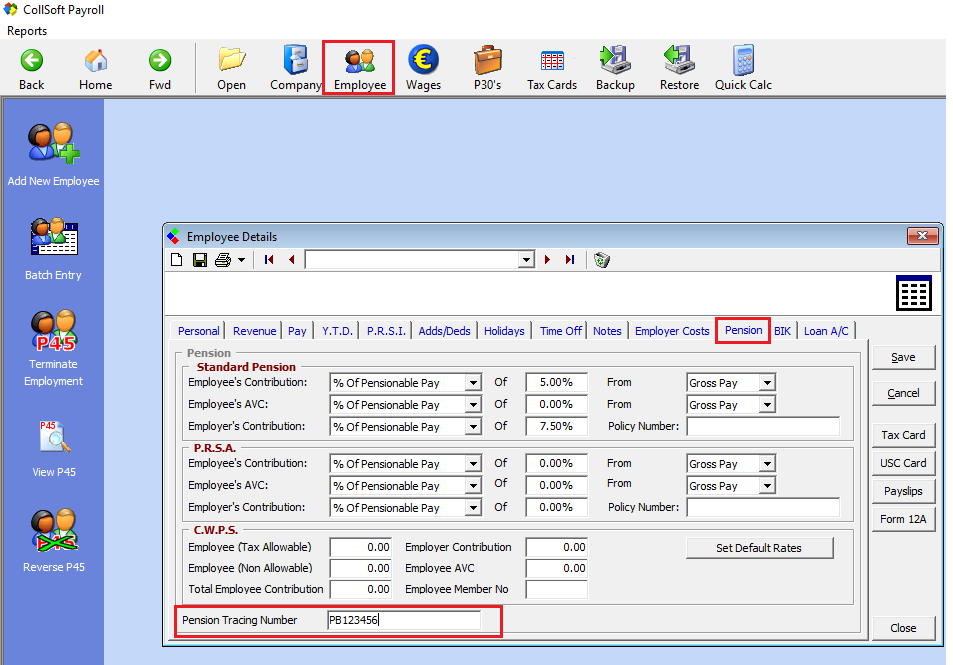Open Batch Entry from the sidebar

coord(53,249)
